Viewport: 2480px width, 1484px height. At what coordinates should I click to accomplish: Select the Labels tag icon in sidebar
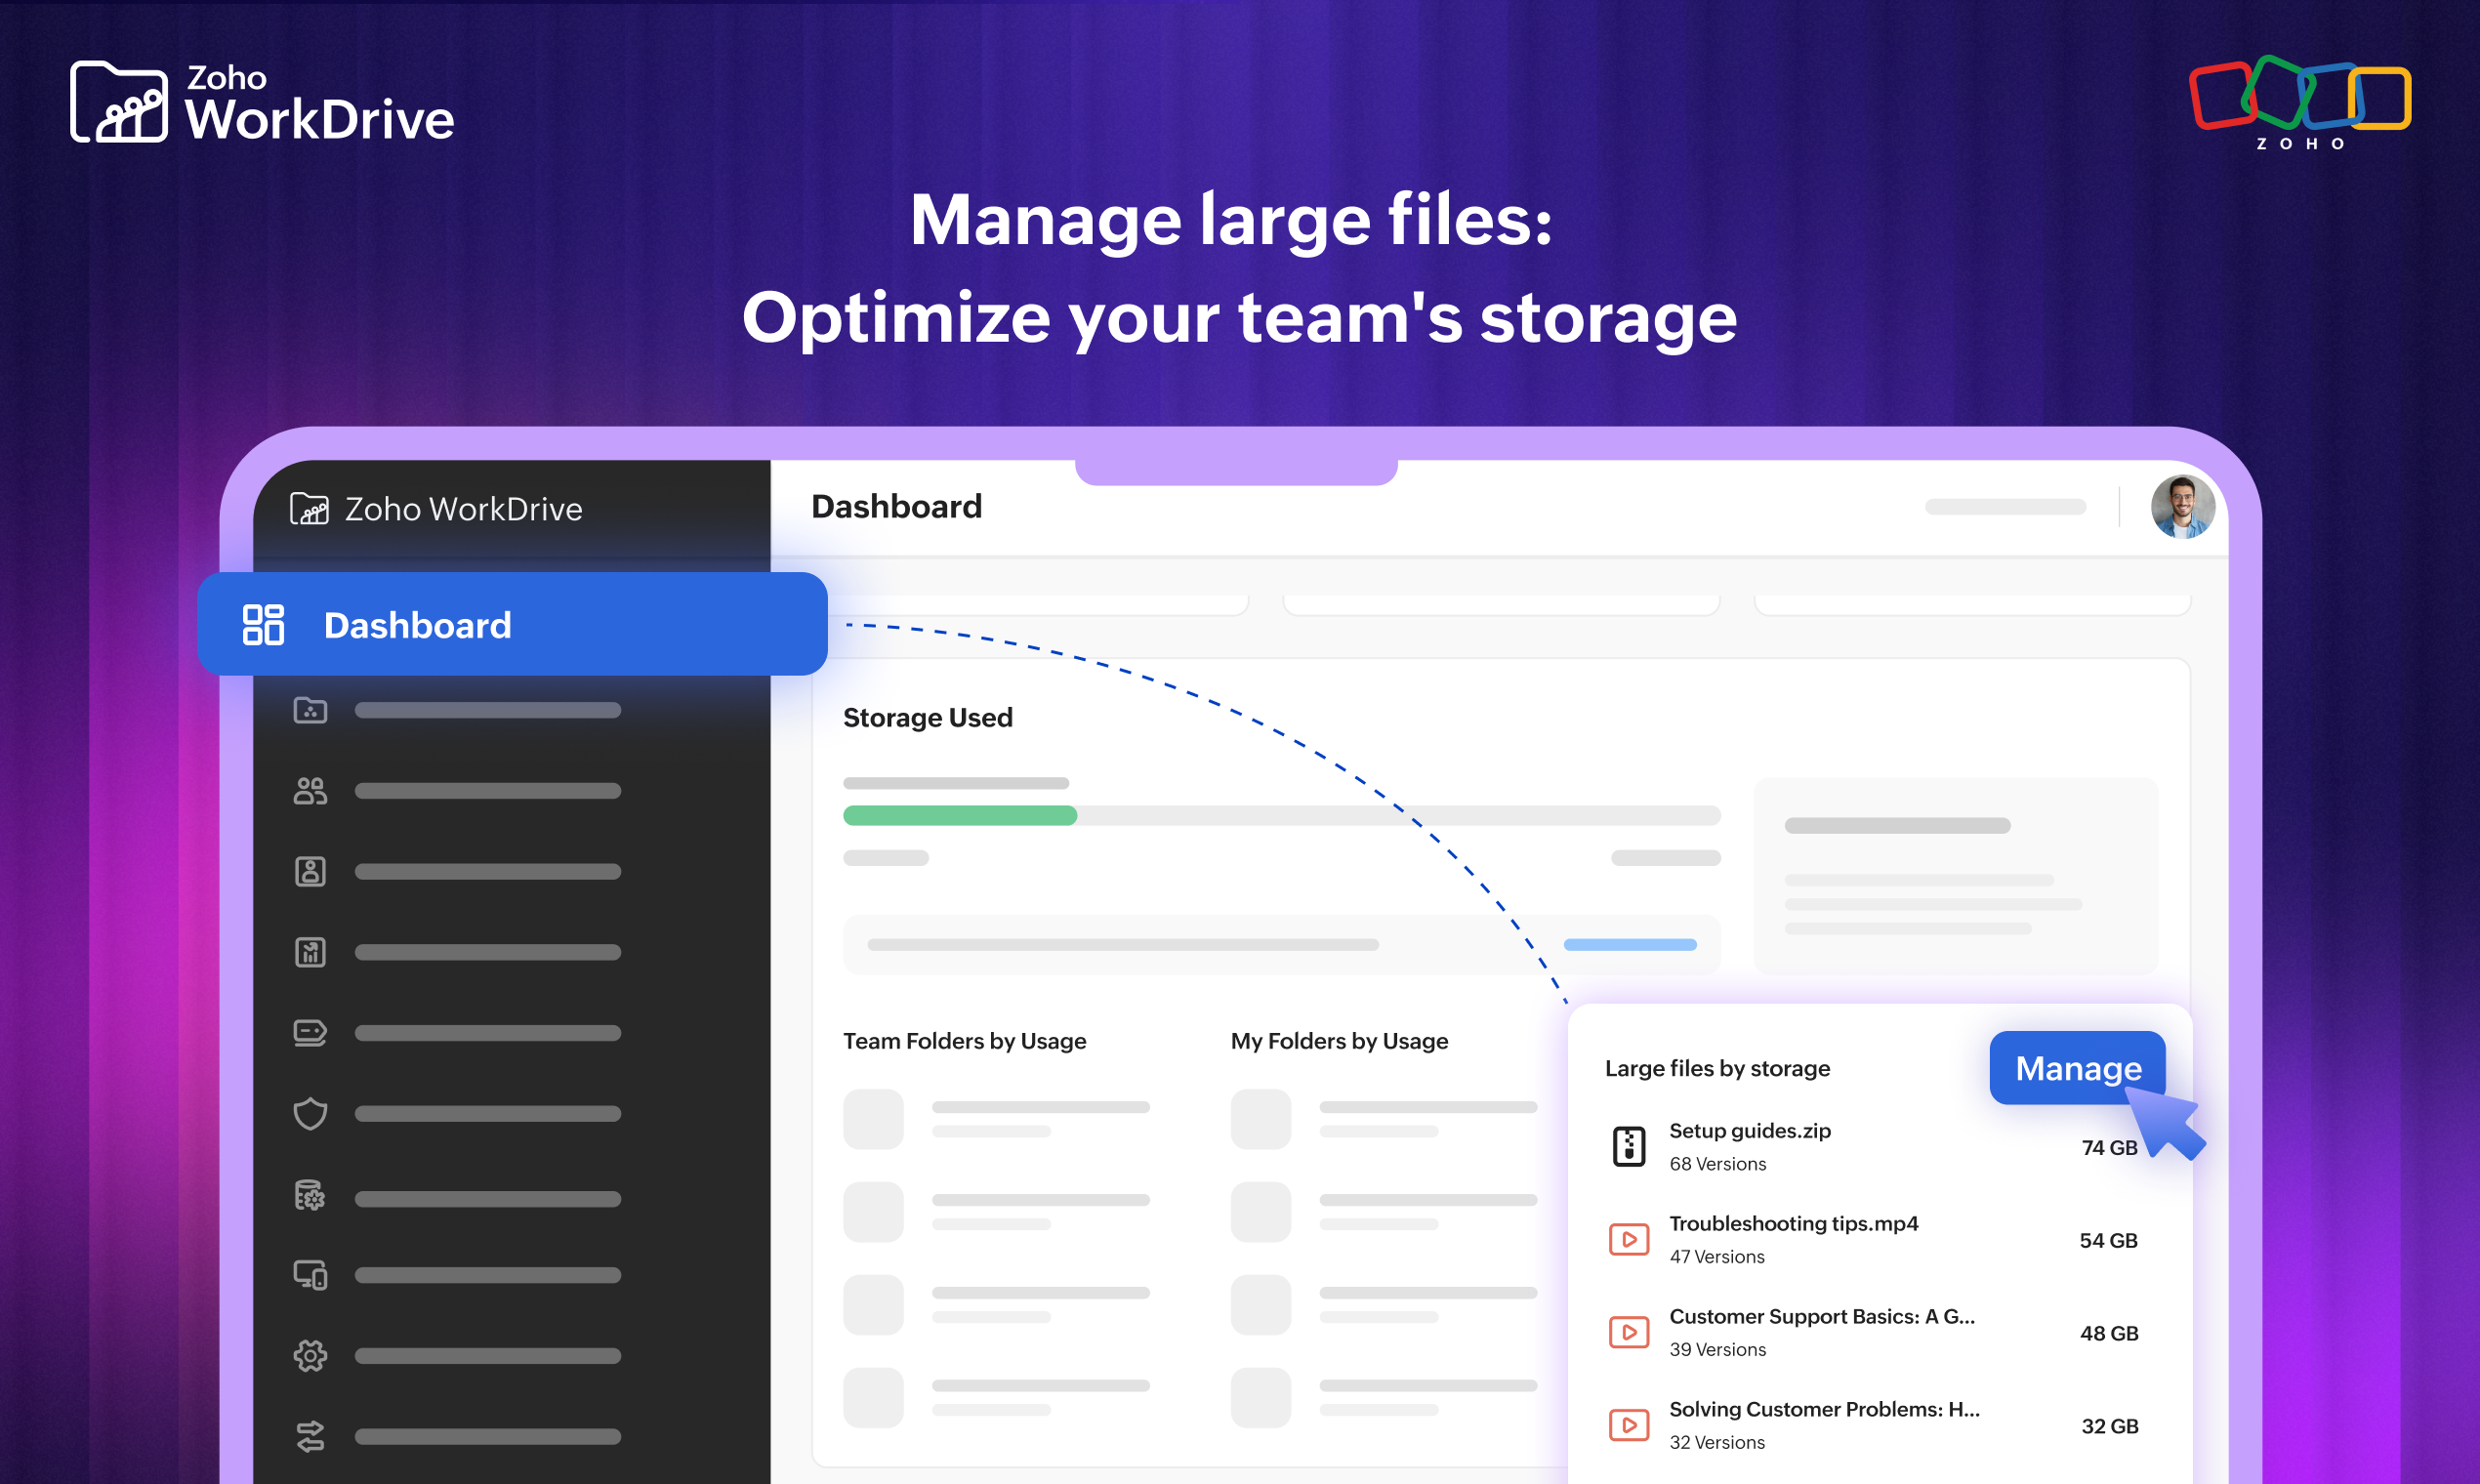(x=311, y=1032)
